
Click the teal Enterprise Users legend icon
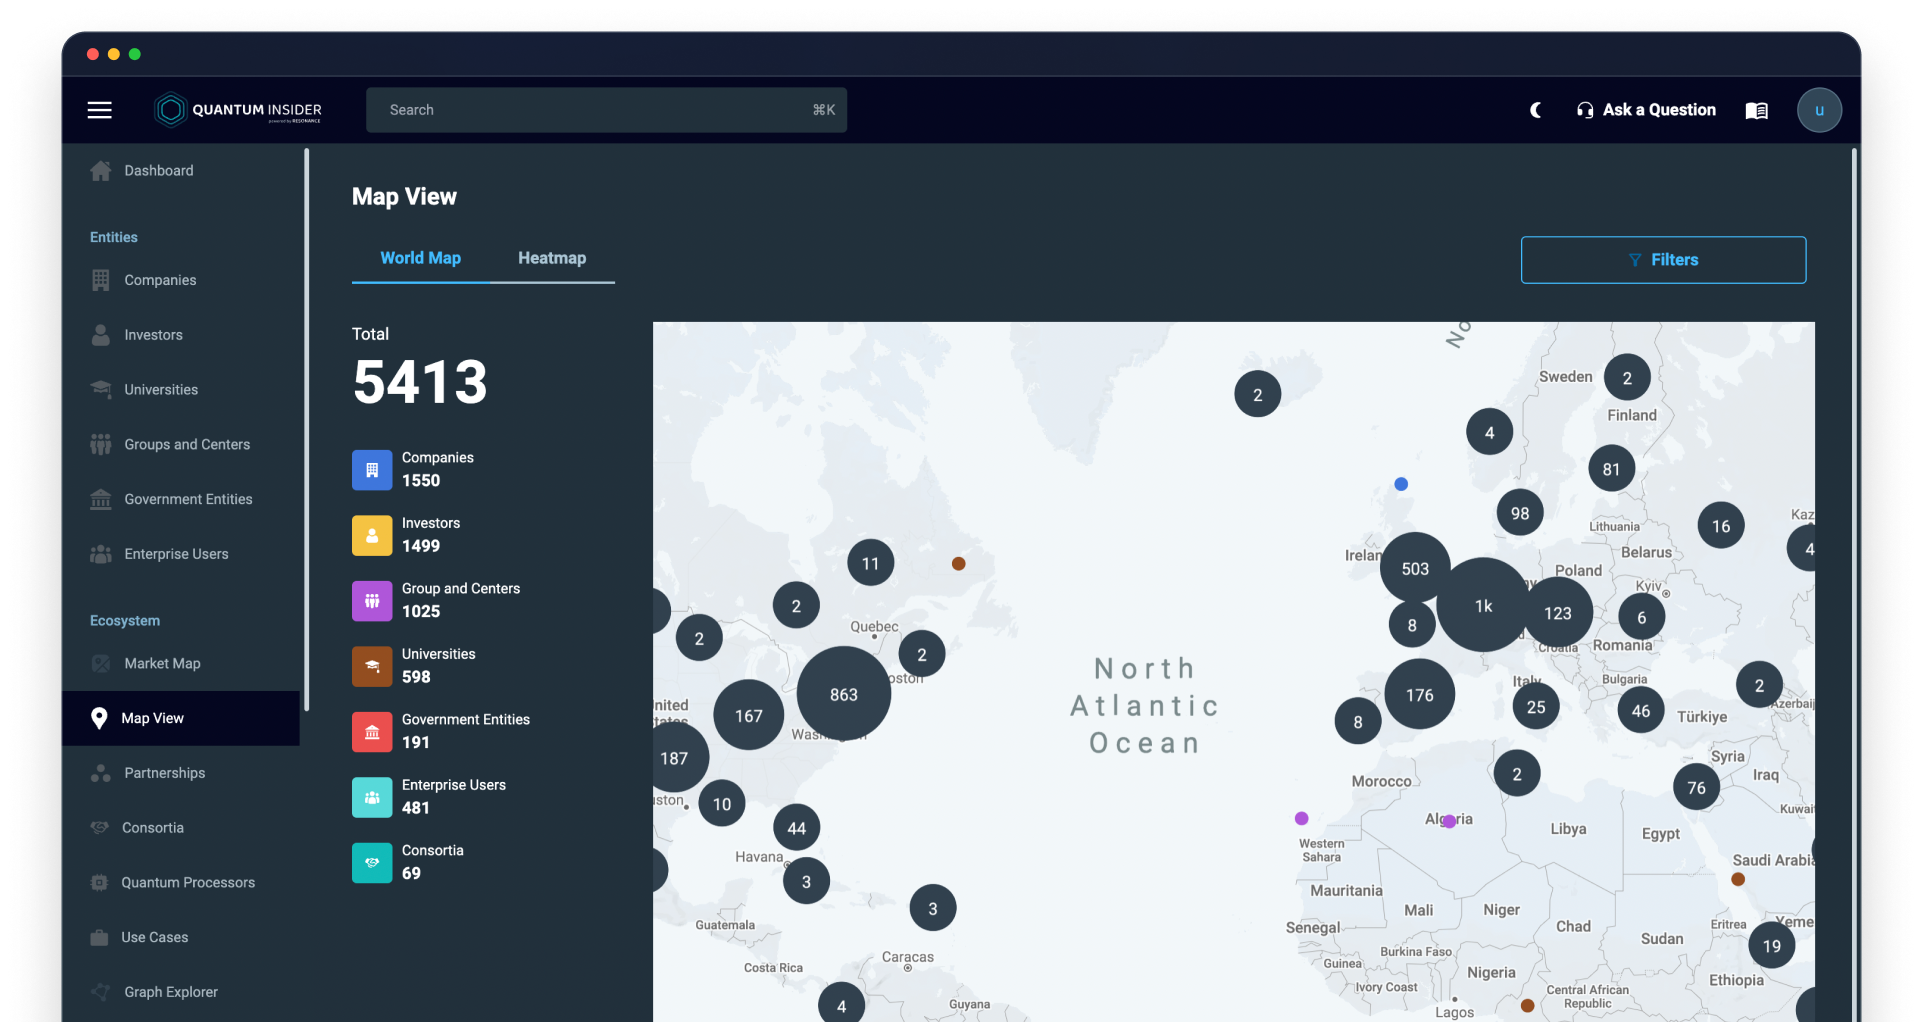pos(372,797)
